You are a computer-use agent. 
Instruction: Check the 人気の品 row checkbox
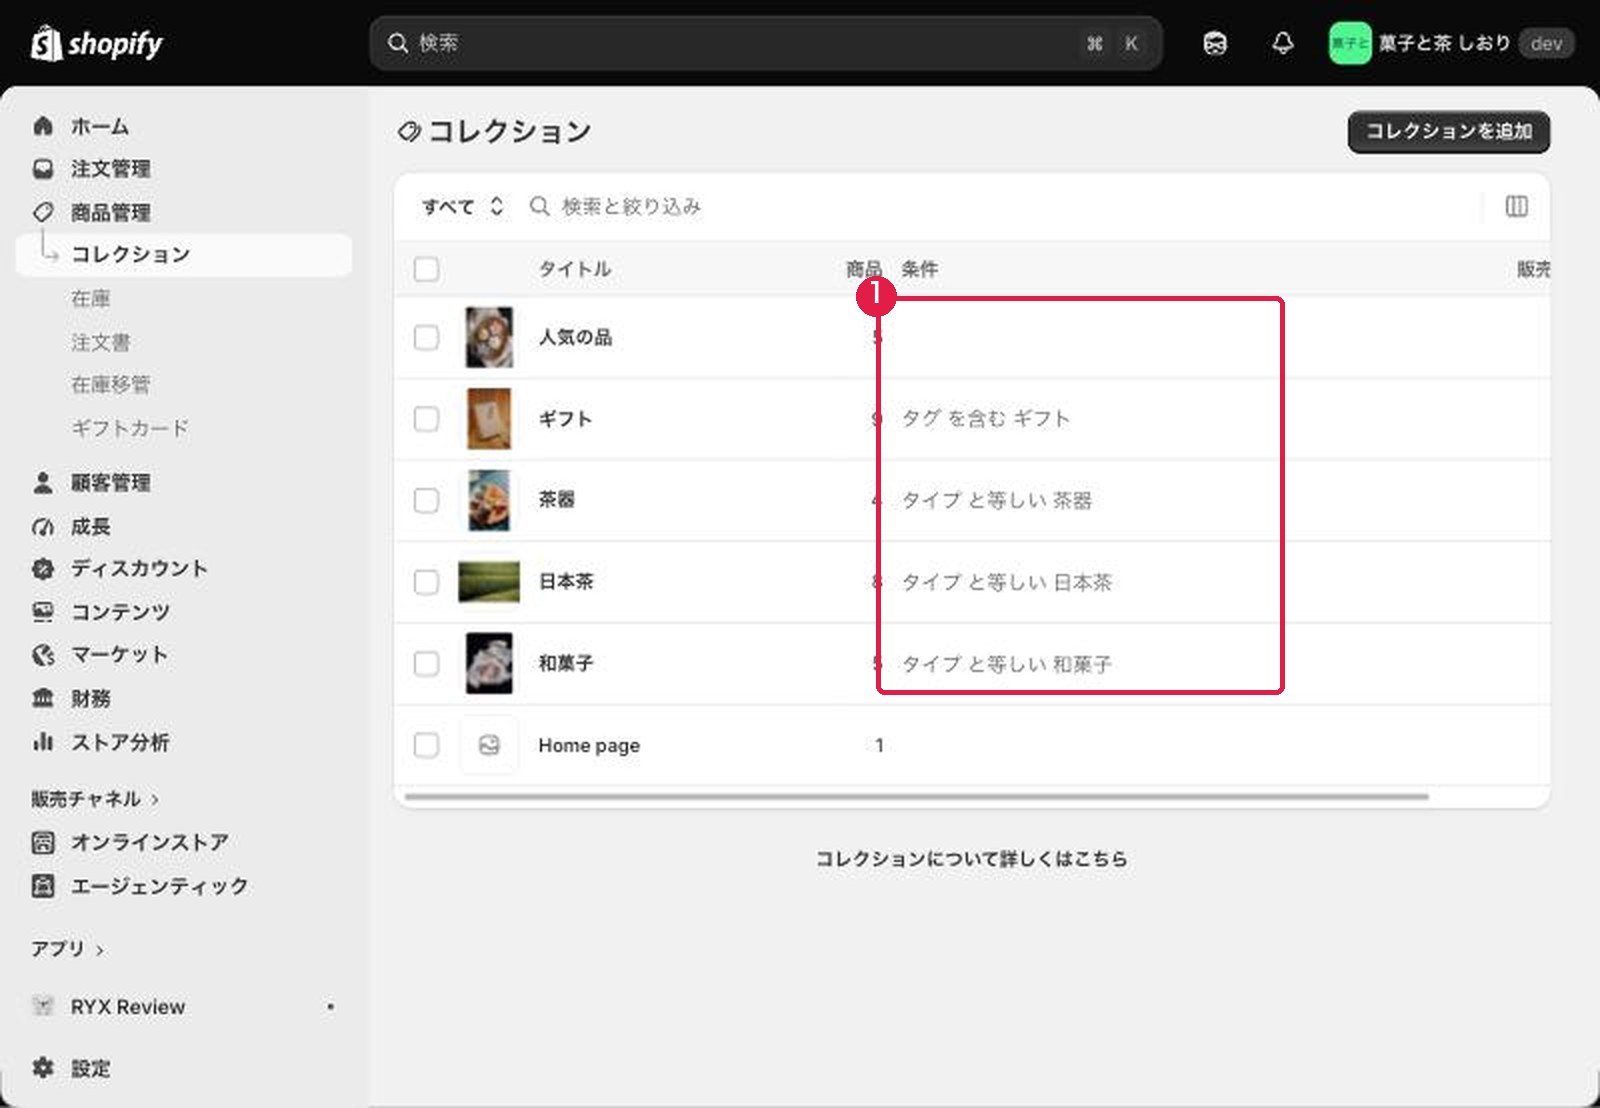click(x=426, y=337)
